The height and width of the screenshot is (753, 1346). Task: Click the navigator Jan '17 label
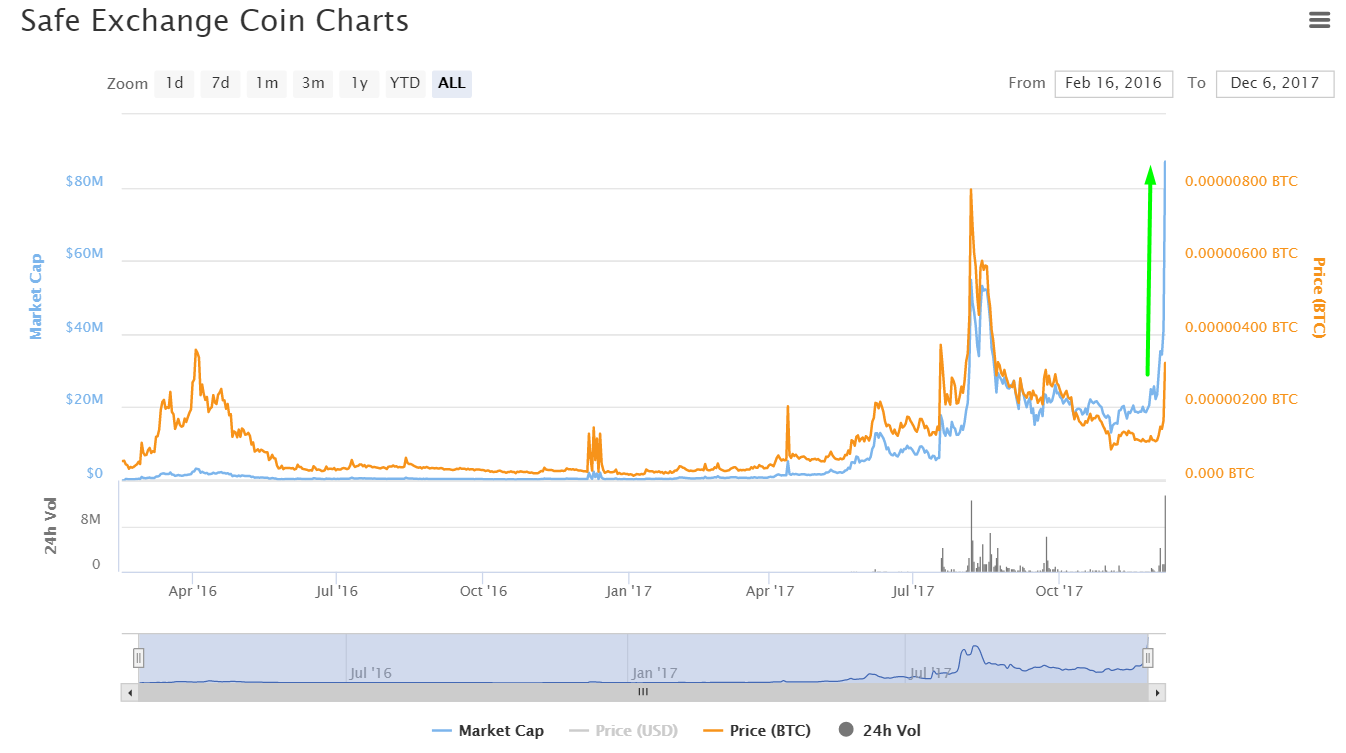(x=654, y=673)
